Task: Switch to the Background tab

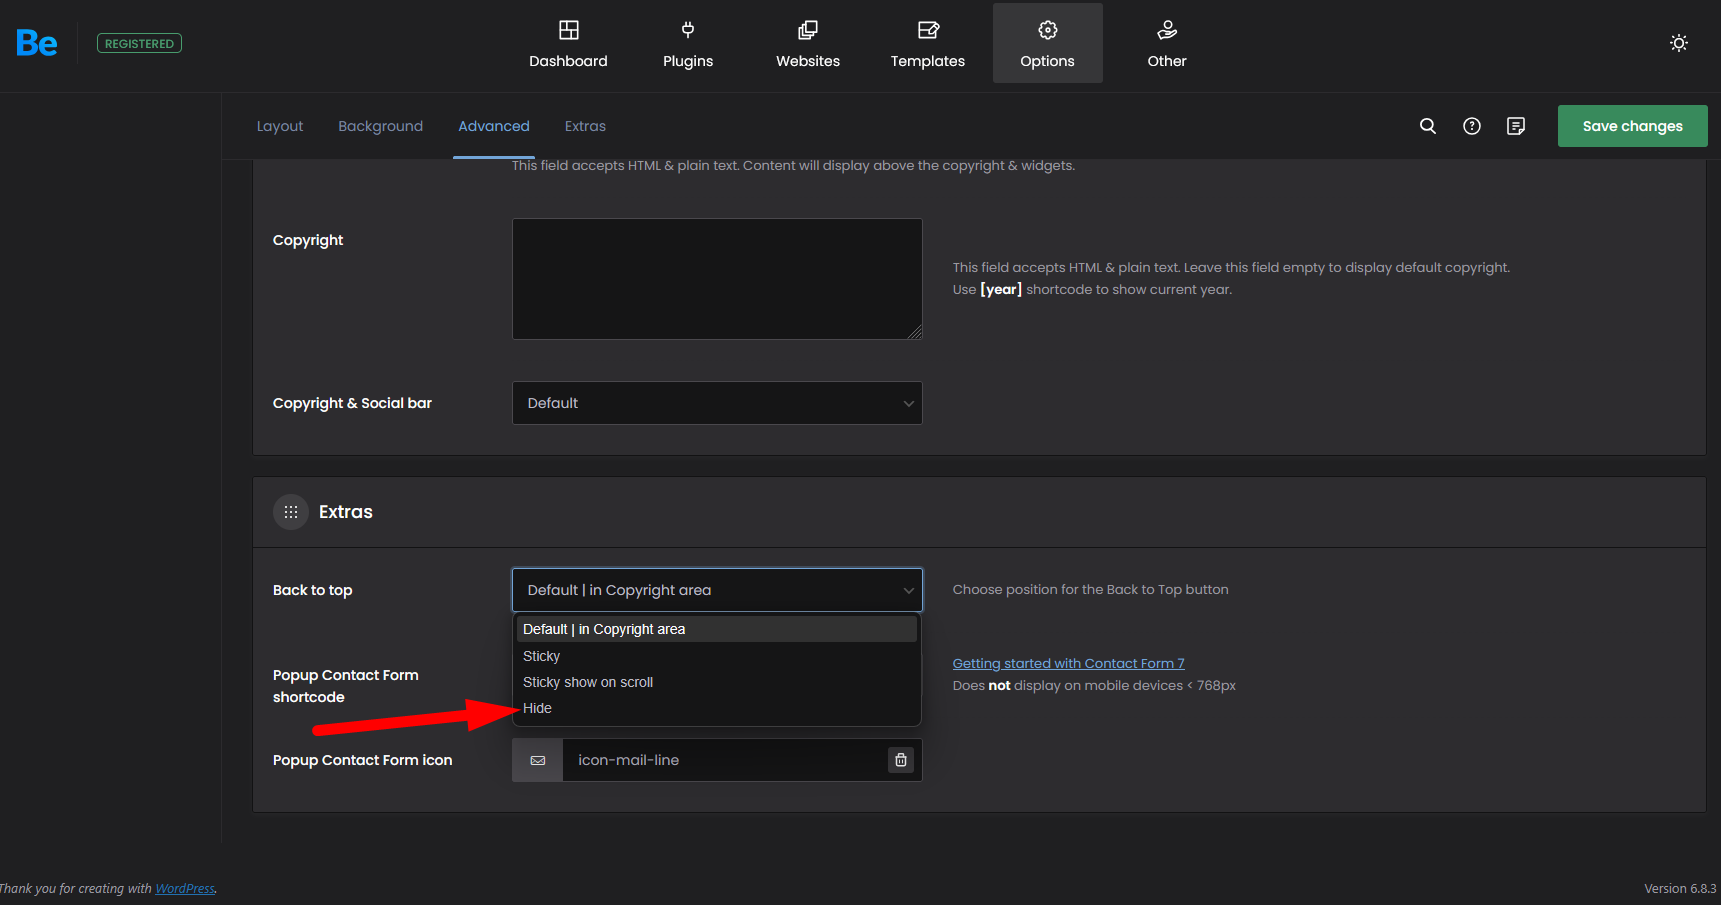Action: click(380, 126)
